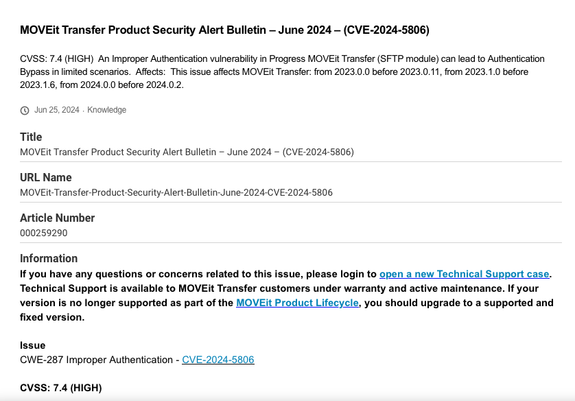The width and height of the screenshot is (575, 401).
Task: Click the CVSS summary paragraph under the heading
Action: tap(282, 72)
